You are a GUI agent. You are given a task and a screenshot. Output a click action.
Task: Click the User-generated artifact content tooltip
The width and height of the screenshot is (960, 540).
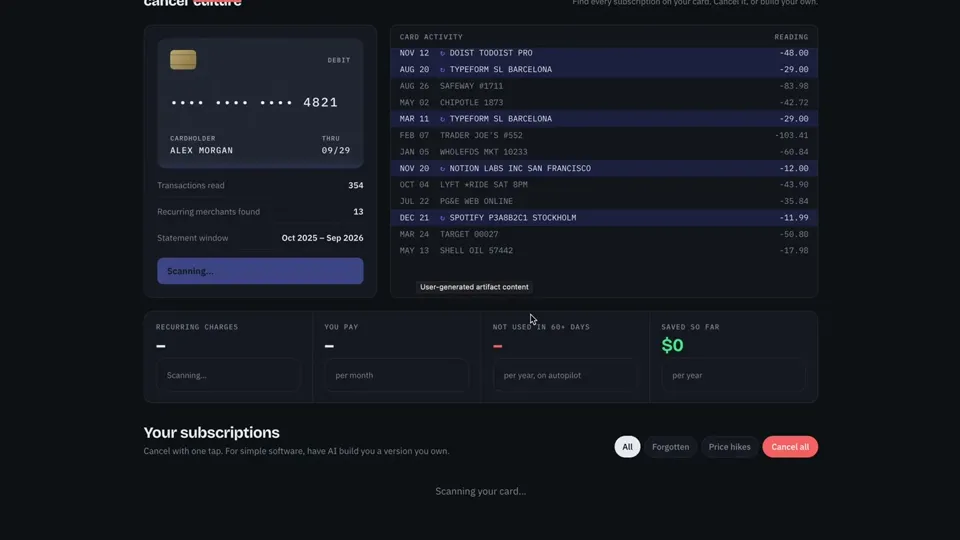474,287
